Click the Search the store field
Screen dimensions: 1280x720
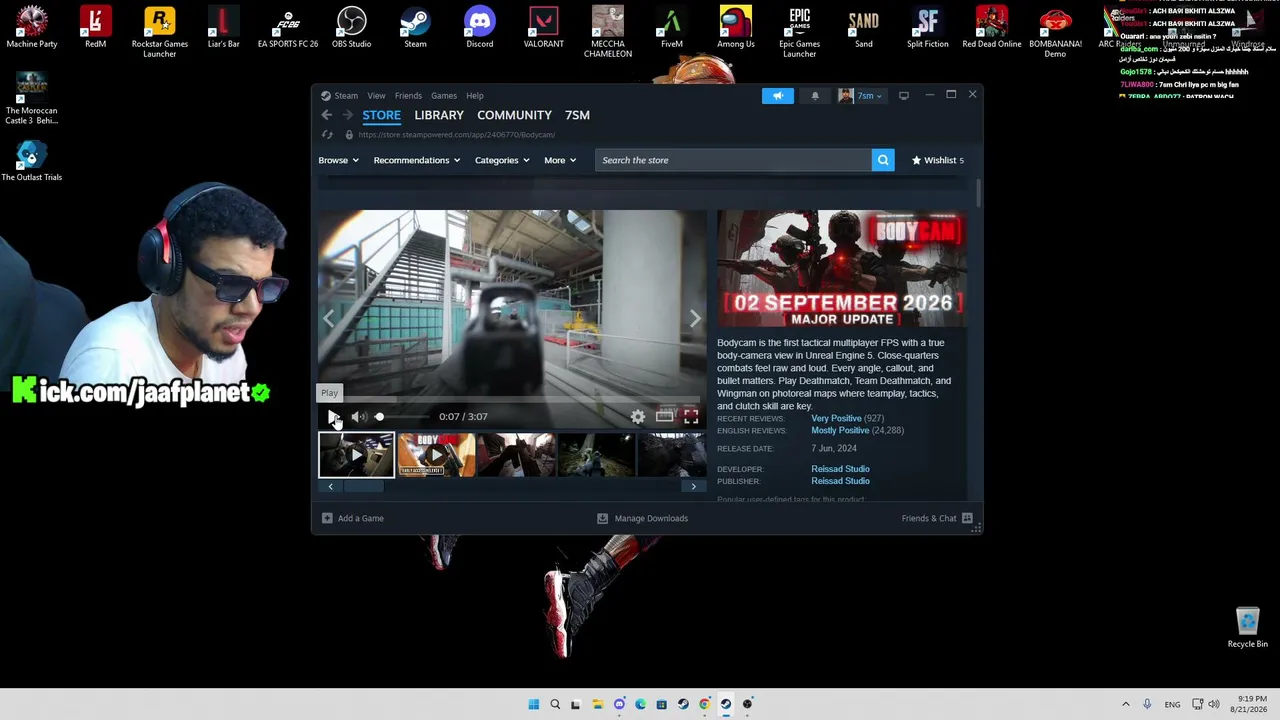click(x=733, y=160)
